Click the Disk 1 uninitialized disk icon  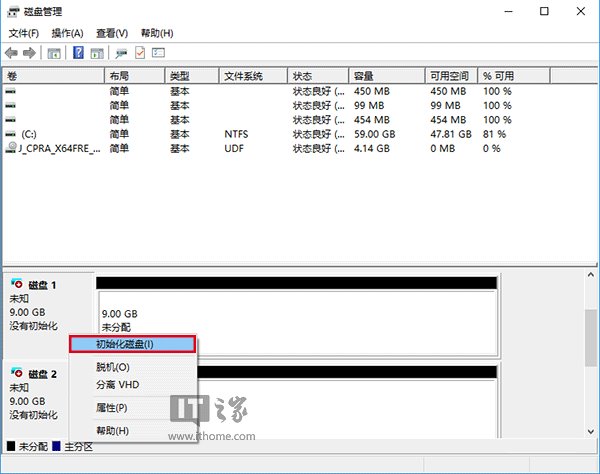(15, 285)
